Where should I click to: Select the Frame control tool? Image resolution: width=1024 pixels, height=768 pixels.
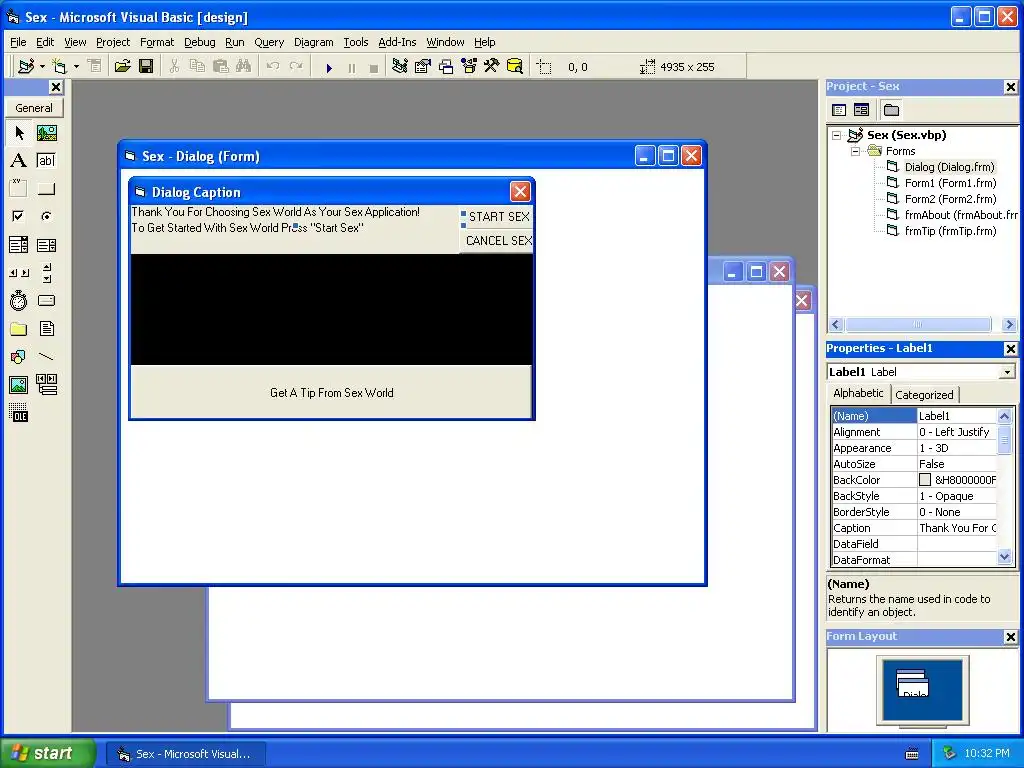coord(19,189)
